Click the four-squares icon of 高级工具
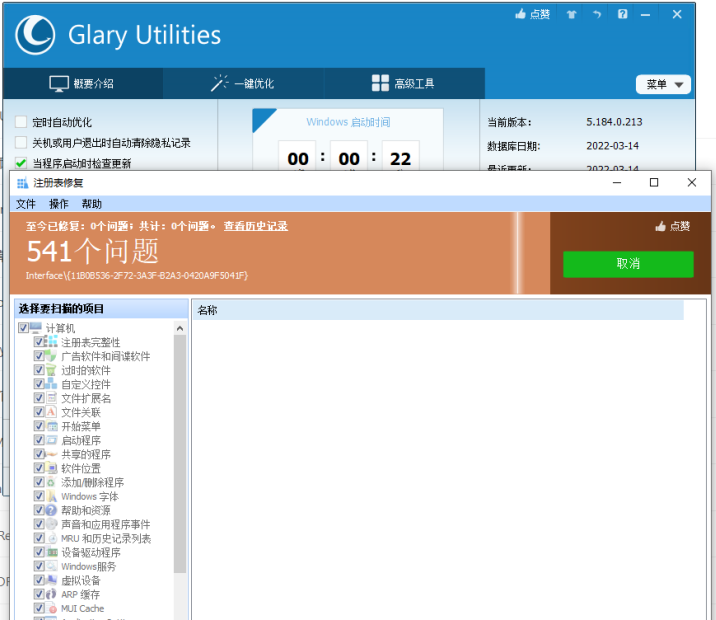Image resolution: width=716 pixels, height=620 pixels. pos(380,83)
